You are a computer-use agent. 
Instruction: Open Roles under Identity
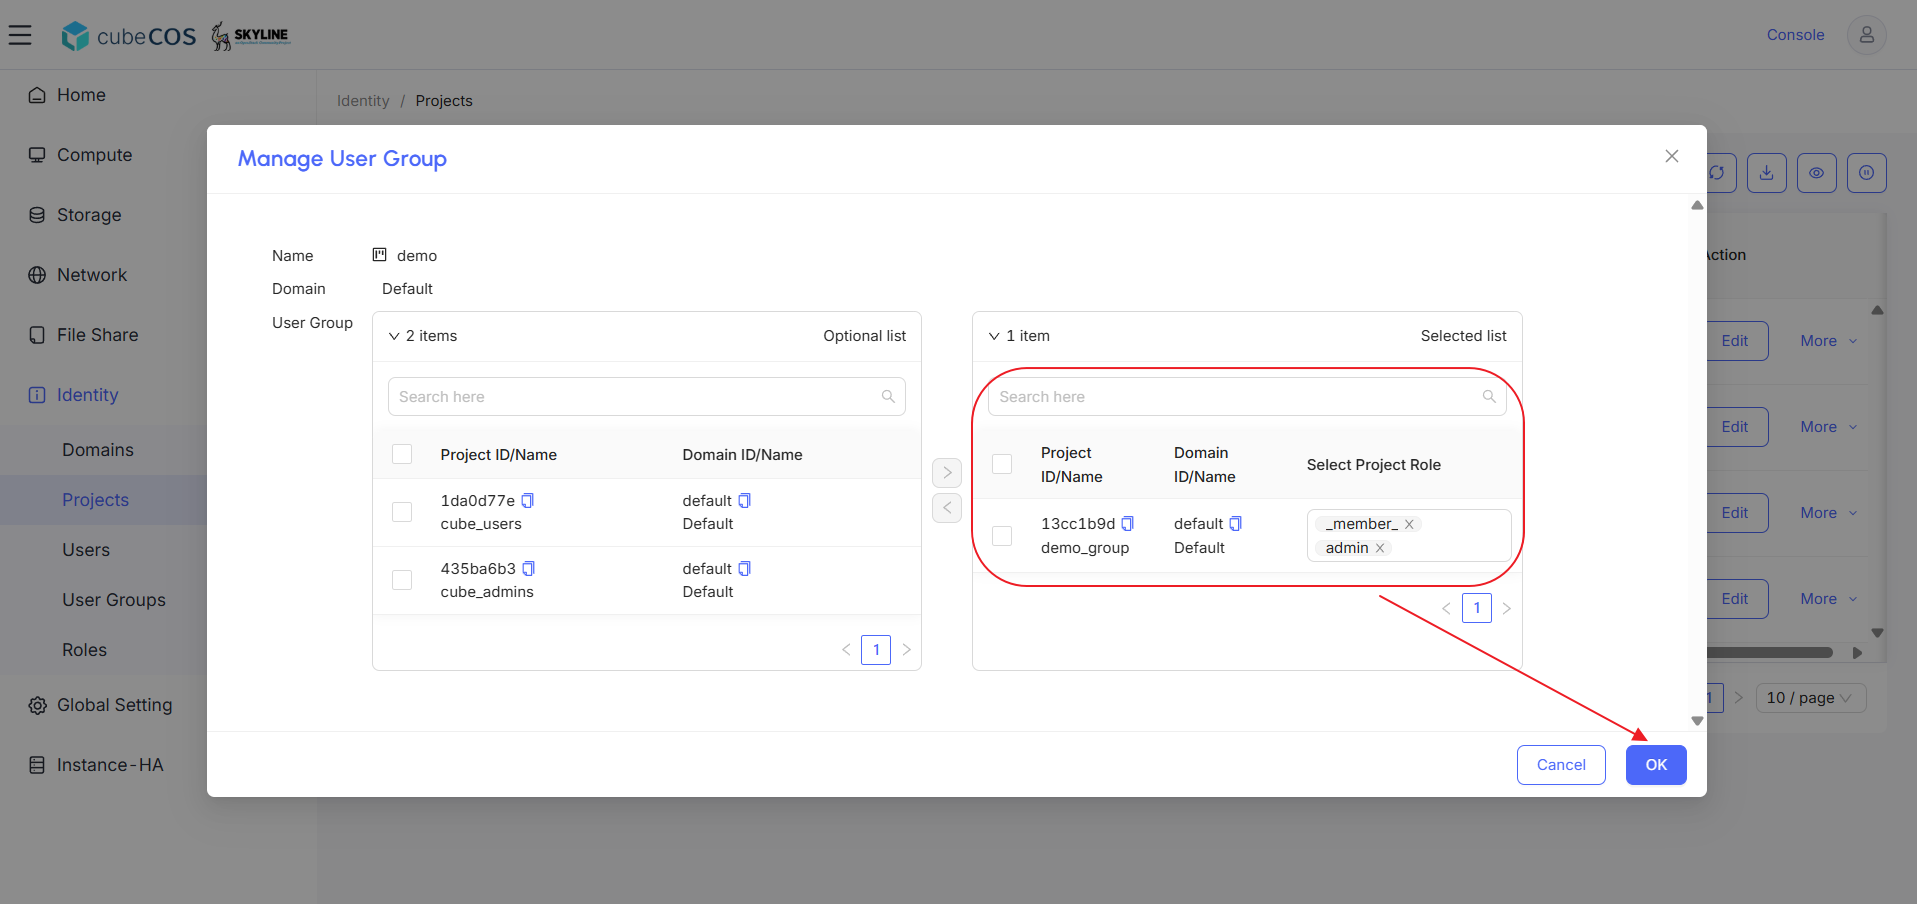84,650
